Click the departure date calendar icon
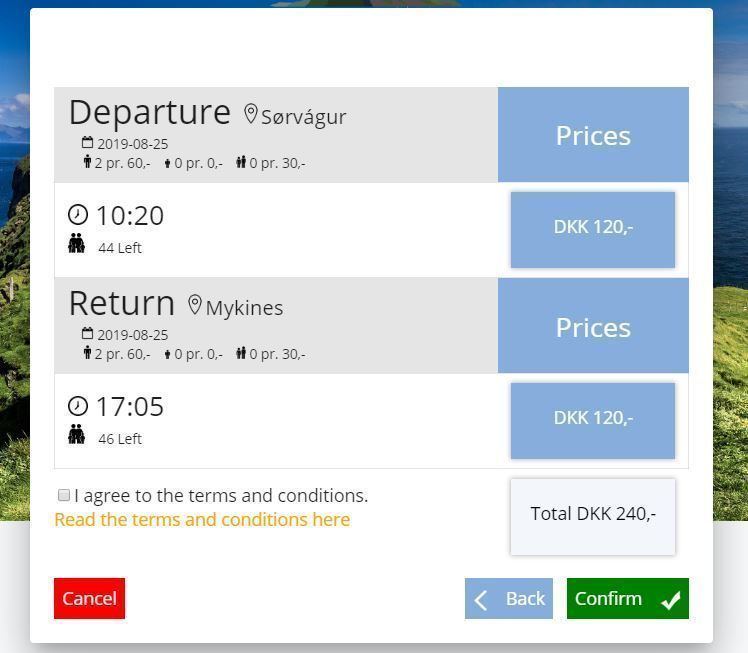 87,142
